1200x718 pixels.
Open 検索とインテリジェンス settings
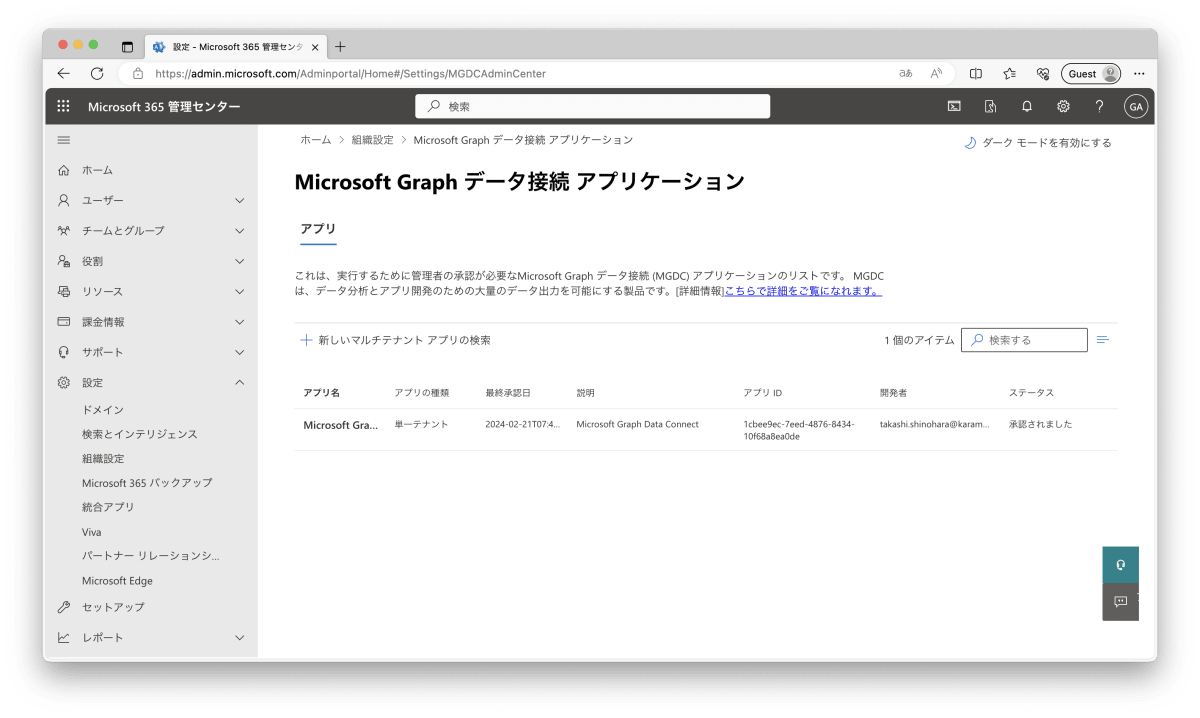pos(140,434)
